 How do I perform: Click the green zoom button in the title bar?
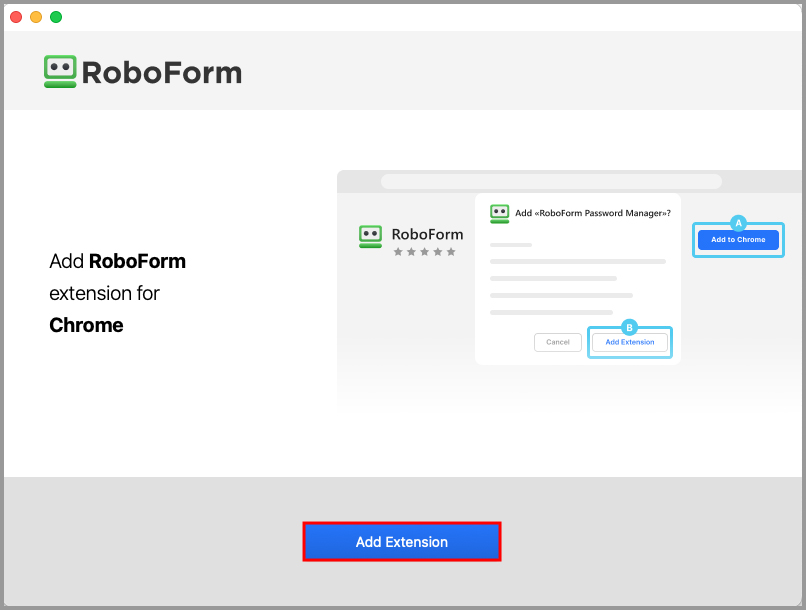click(x=56, y=16)
